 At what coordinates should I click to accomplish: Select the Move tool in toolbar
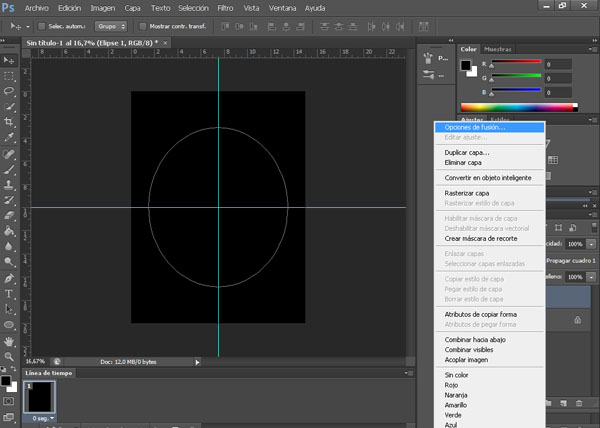point(9,59)
